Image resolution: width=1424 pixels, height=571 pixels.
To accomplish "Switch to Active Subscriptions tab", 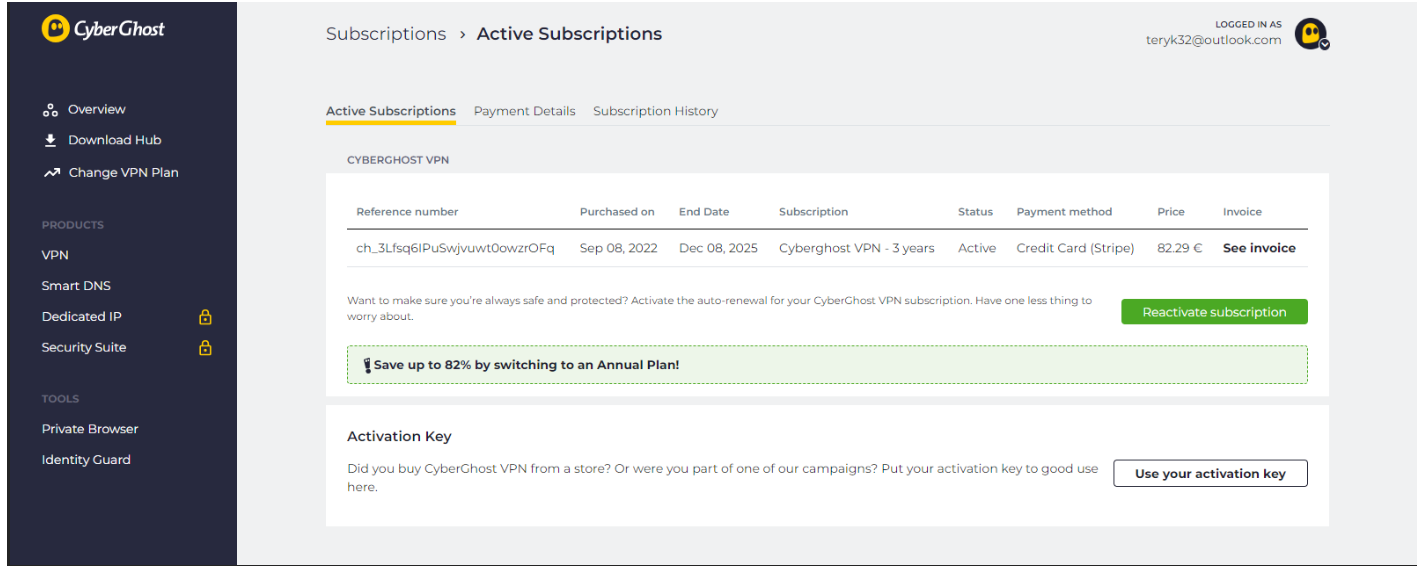I will coord(391,111).
